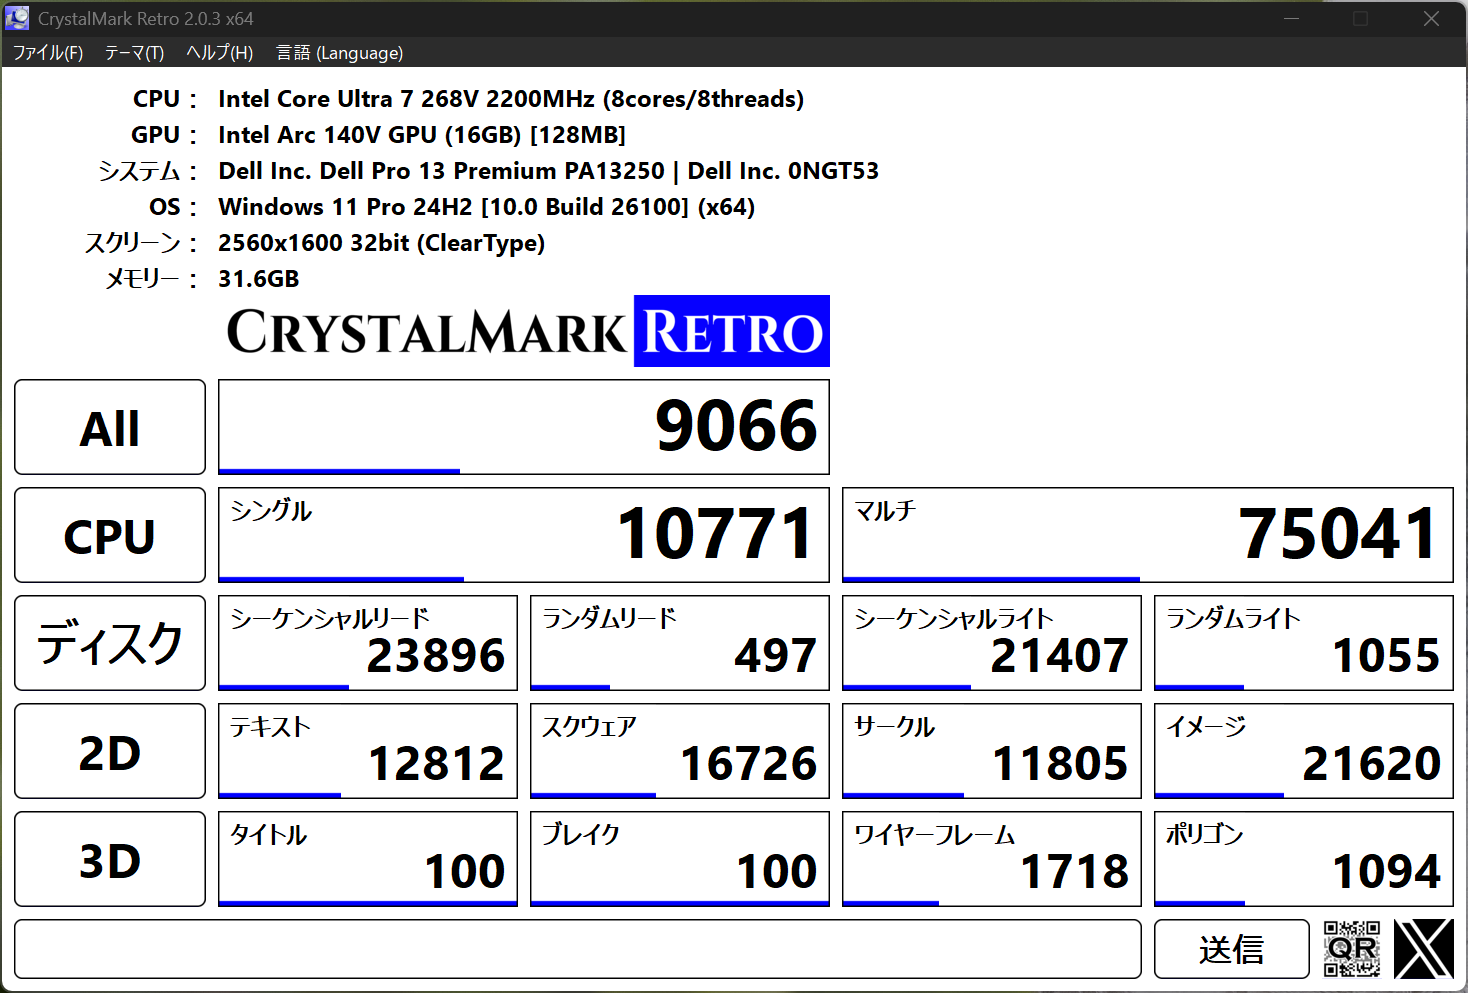Click the blue progress bar under the All score

coord(338,467)
